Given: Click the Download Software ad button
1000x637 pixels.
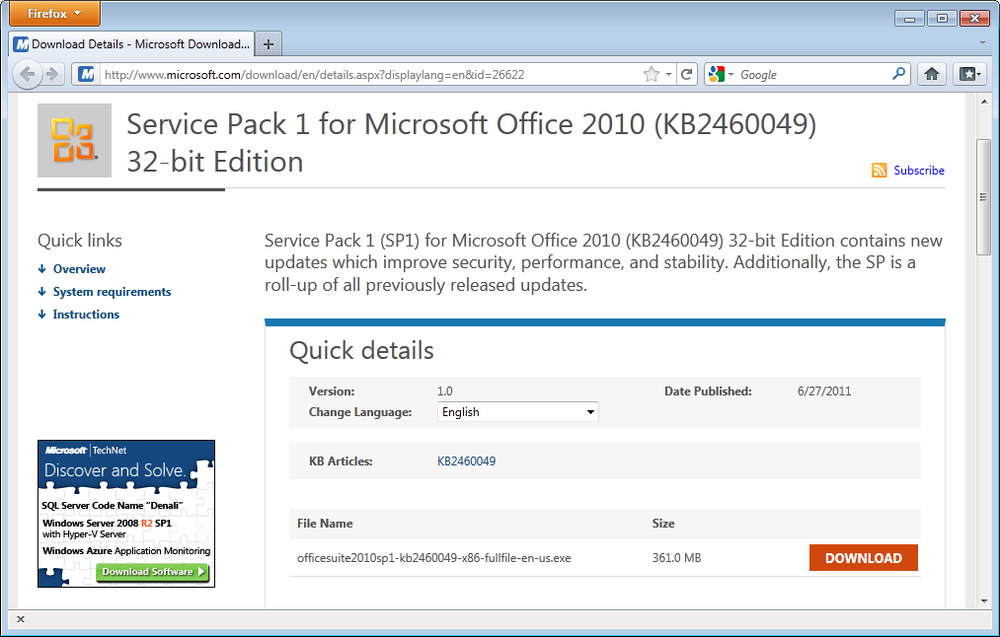Looking at the screenshot, I should click(152, 571).
